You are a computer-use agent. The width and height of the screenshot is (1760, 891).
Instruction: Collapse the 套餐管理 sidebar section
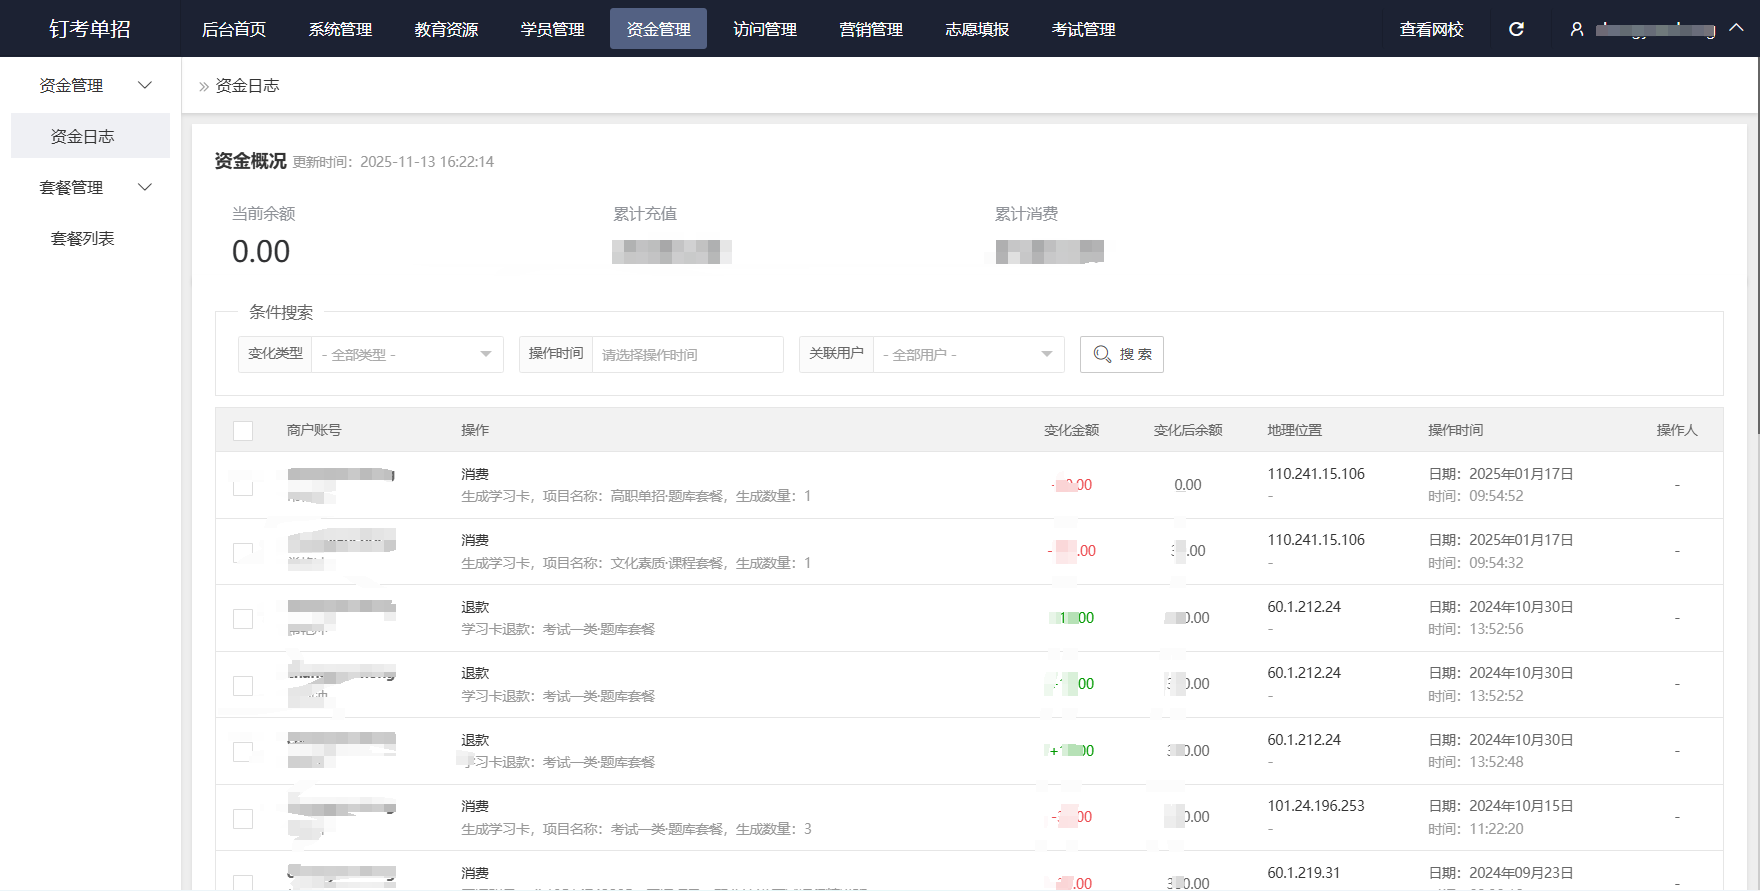[145, 187]
